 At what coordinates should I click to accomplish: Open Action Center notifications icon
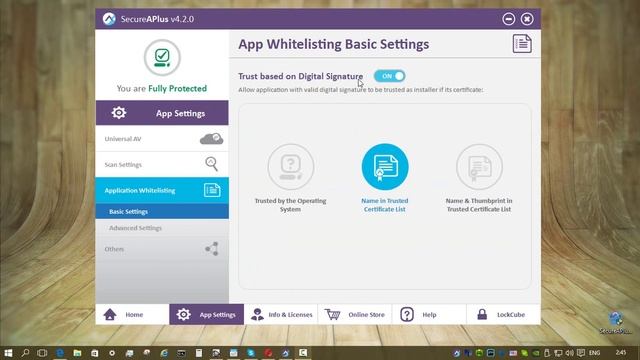click(x=581, y=353)
